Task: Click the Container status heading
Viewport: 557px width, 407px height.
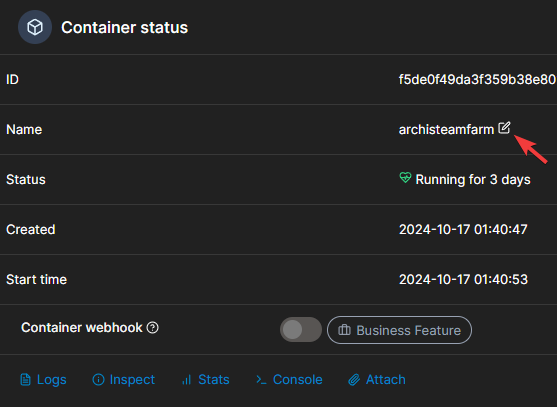Action: [124, 28]
